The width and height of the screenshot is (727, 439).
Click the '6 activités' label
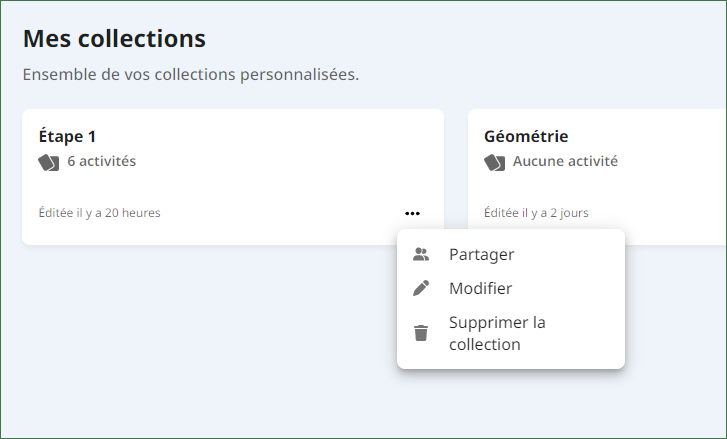point(102,161)
